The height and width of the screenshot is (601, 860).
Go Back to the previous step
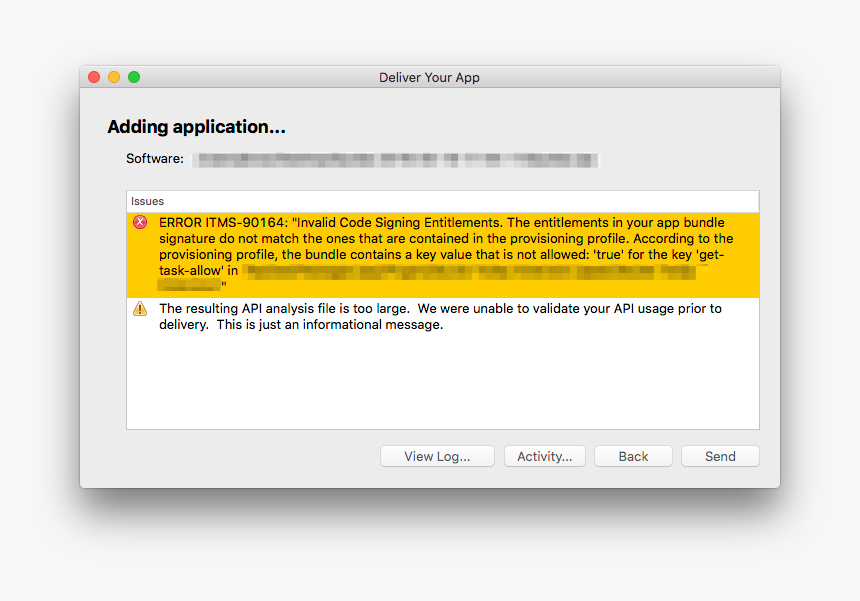tap(633, 456)
